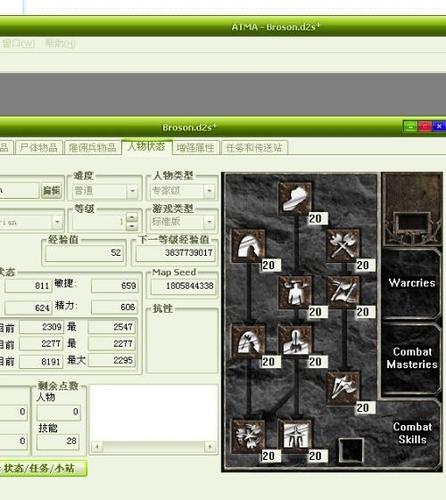Open the 人物状态 tab
Viewport: 446px width, 500px height.
tap(147, 147)
